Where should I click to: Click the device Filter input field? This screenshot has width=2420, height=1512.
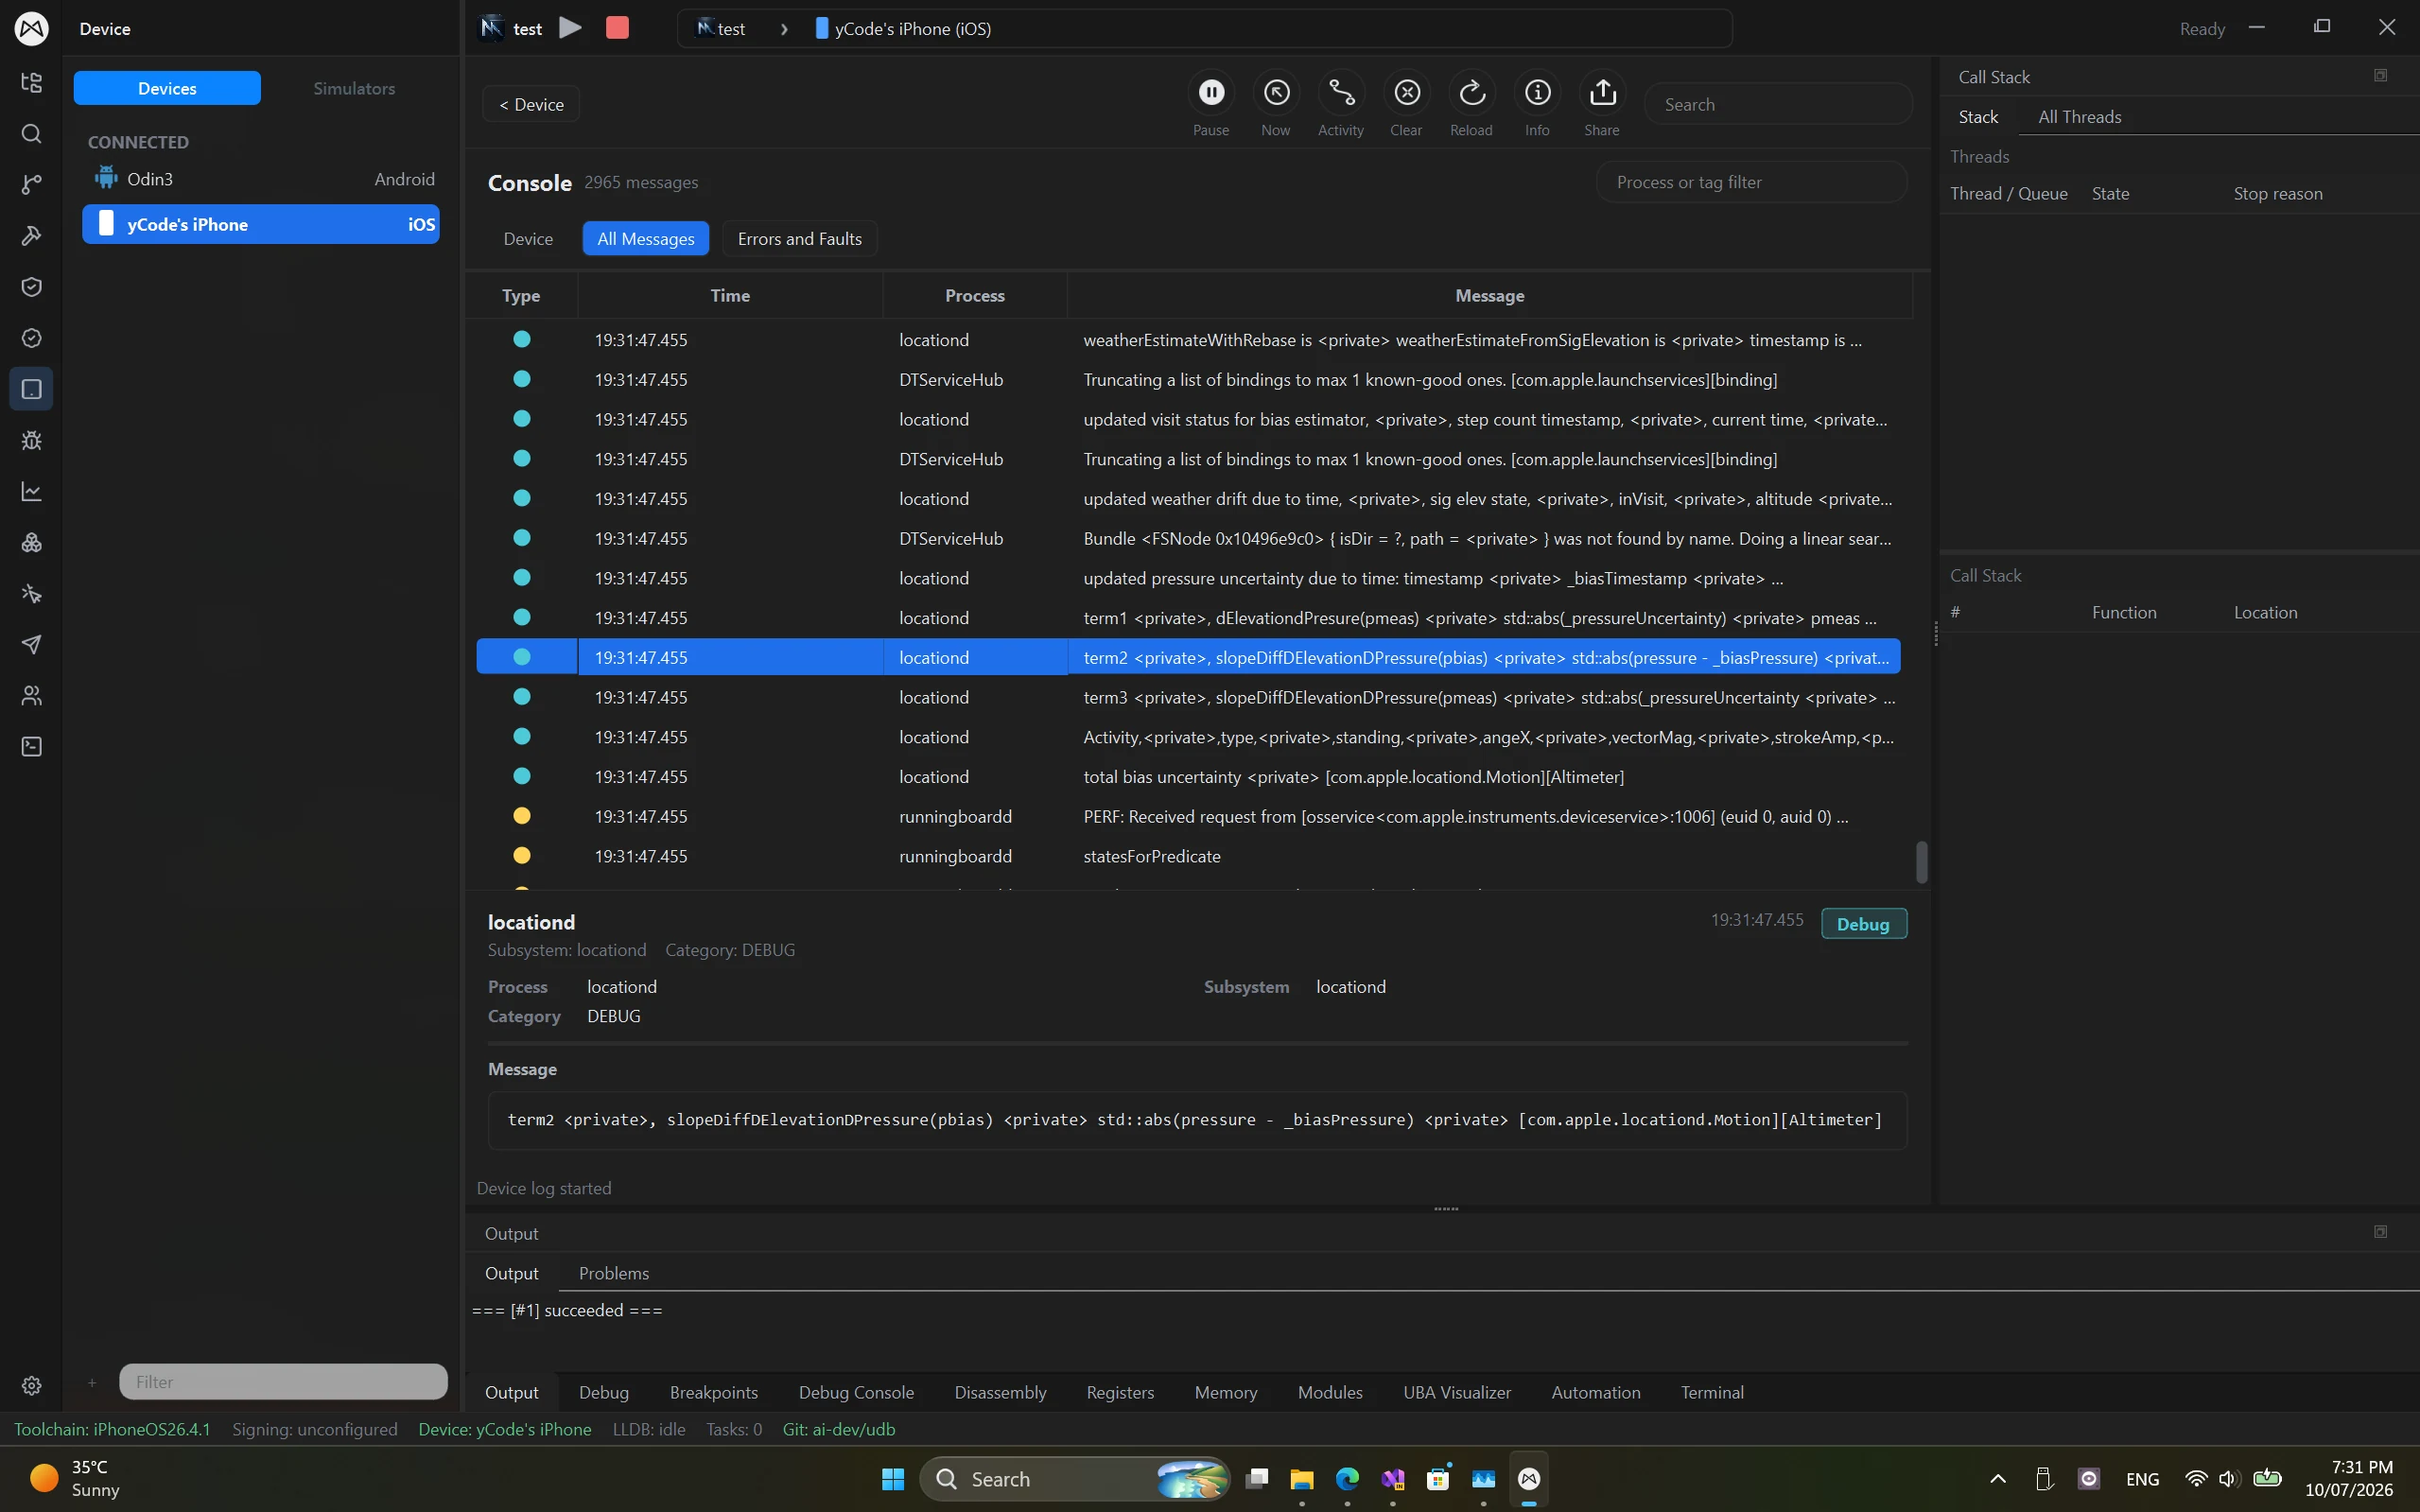pos(283,1382)
